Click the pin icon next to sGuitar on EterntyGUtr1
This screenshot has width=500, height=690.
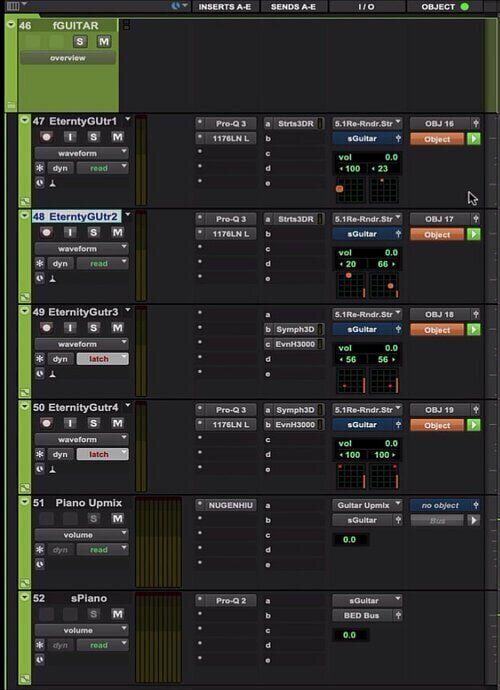click(x=398, y=139)
